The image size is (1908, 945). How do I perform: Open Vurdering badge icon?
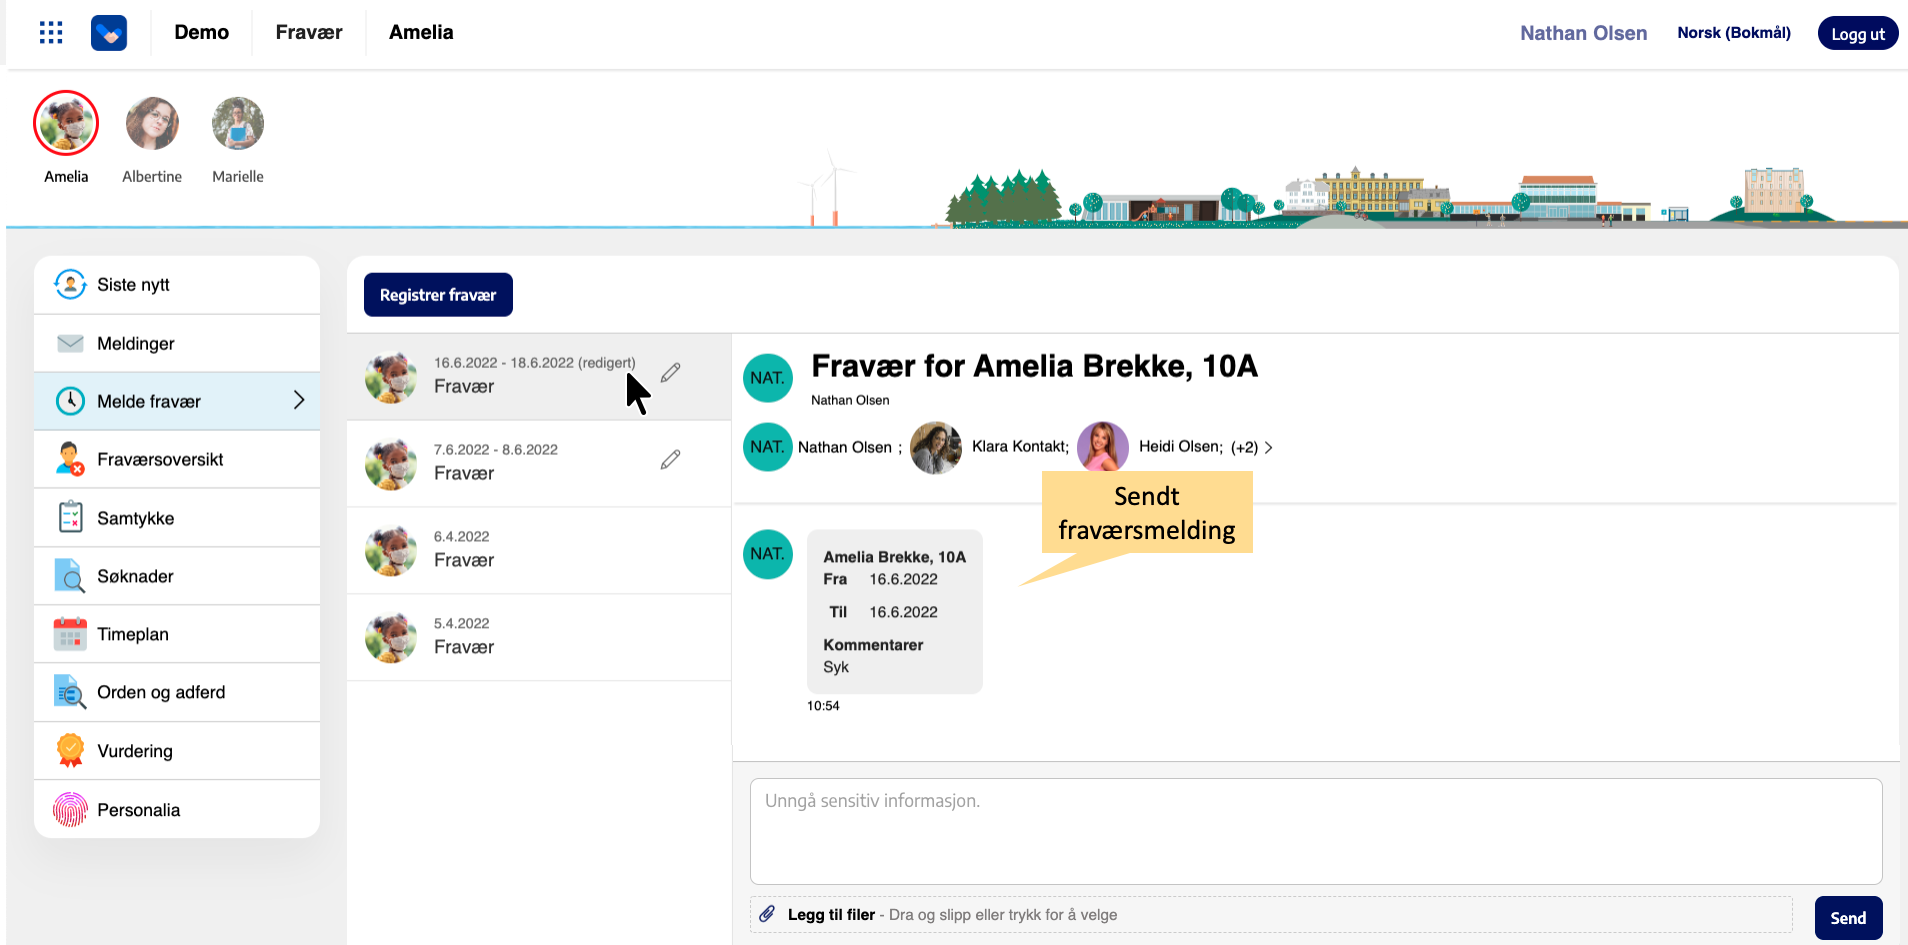[70, 750]
